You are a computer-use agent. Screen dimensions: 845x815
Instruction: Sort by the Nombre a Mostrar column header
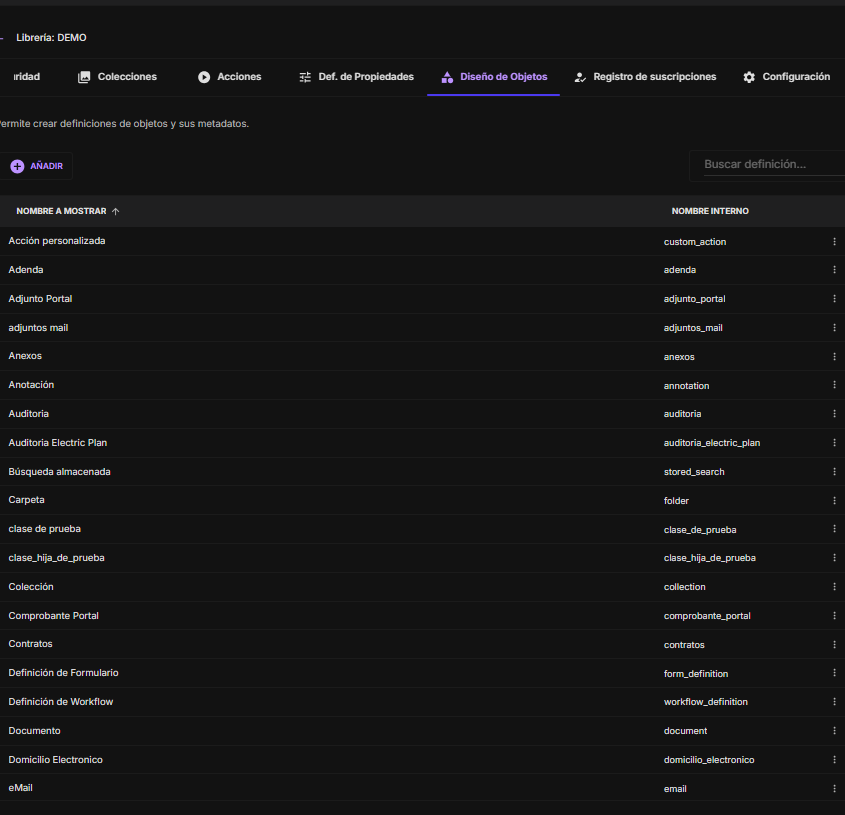pyautogui.click(x=61, y=211)
